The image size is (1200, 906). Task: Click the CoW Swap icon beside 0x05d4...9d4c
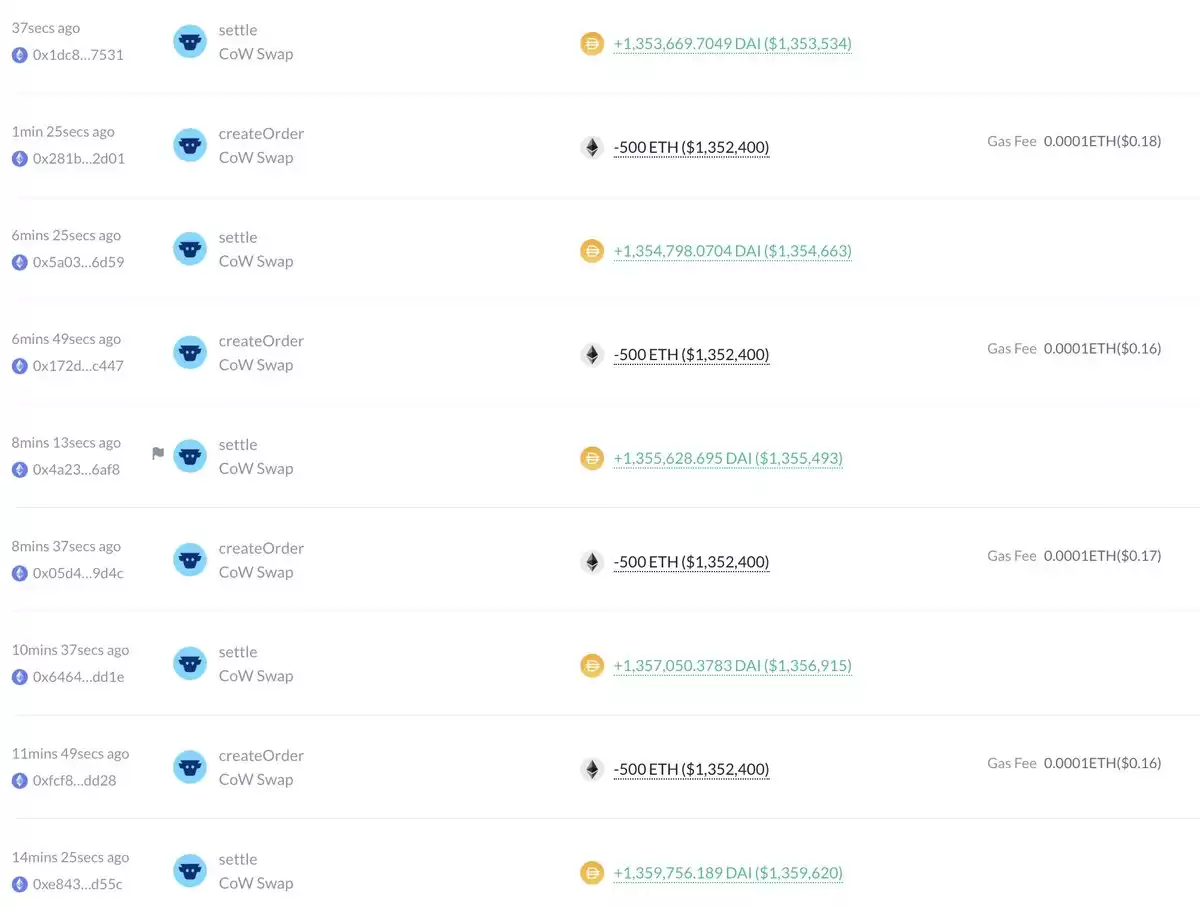tap(190, 560)
